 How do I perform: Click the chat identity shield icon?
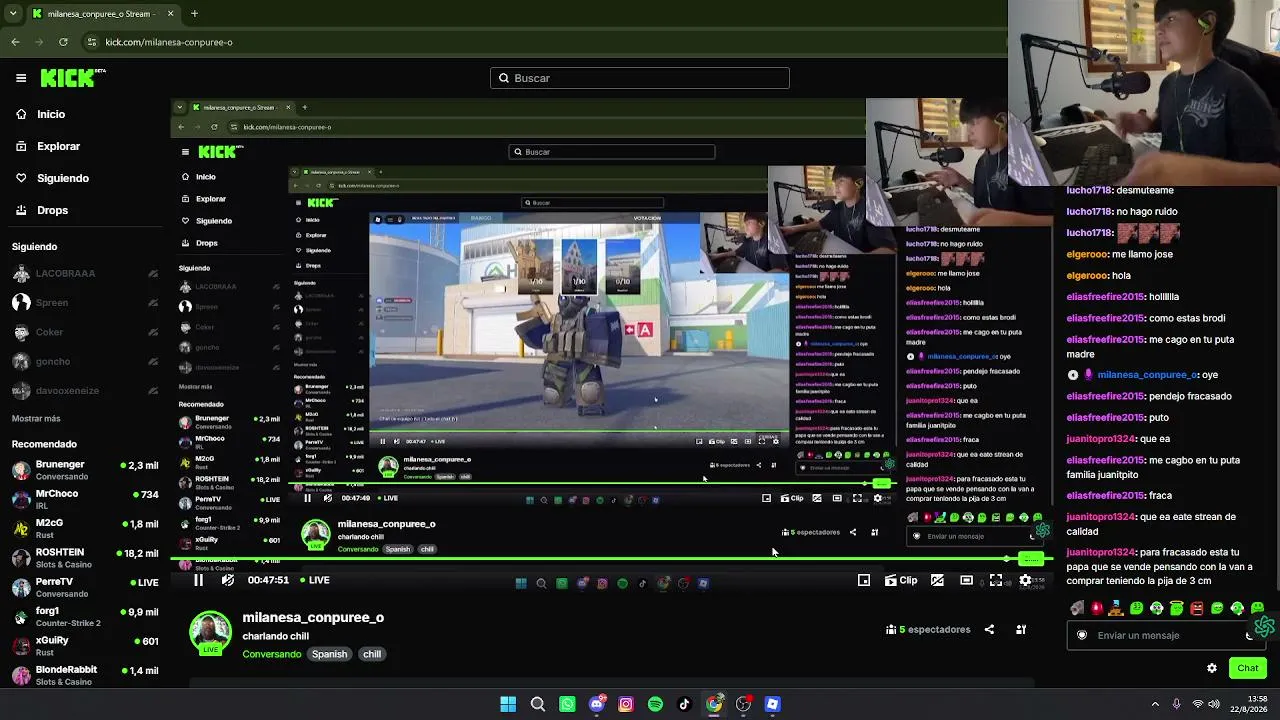pos(1082,635)
